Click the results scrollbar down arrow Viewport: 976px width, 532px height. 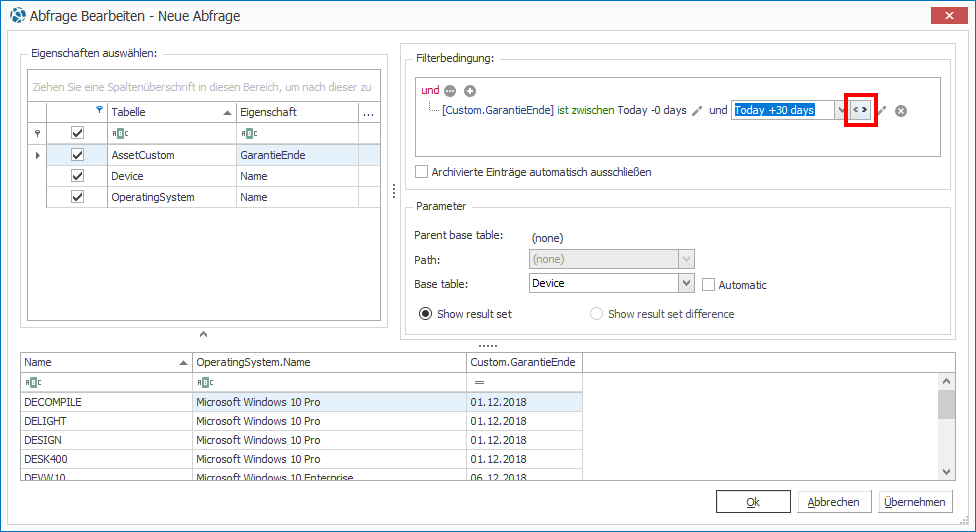[947, 472]
